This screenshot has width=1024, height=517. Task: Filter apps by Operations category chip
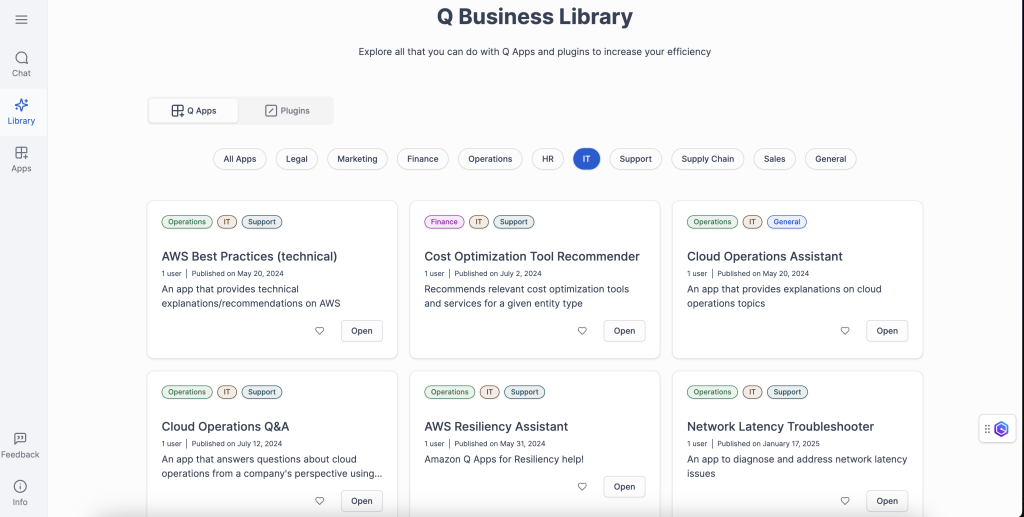[x=490, y=159]
